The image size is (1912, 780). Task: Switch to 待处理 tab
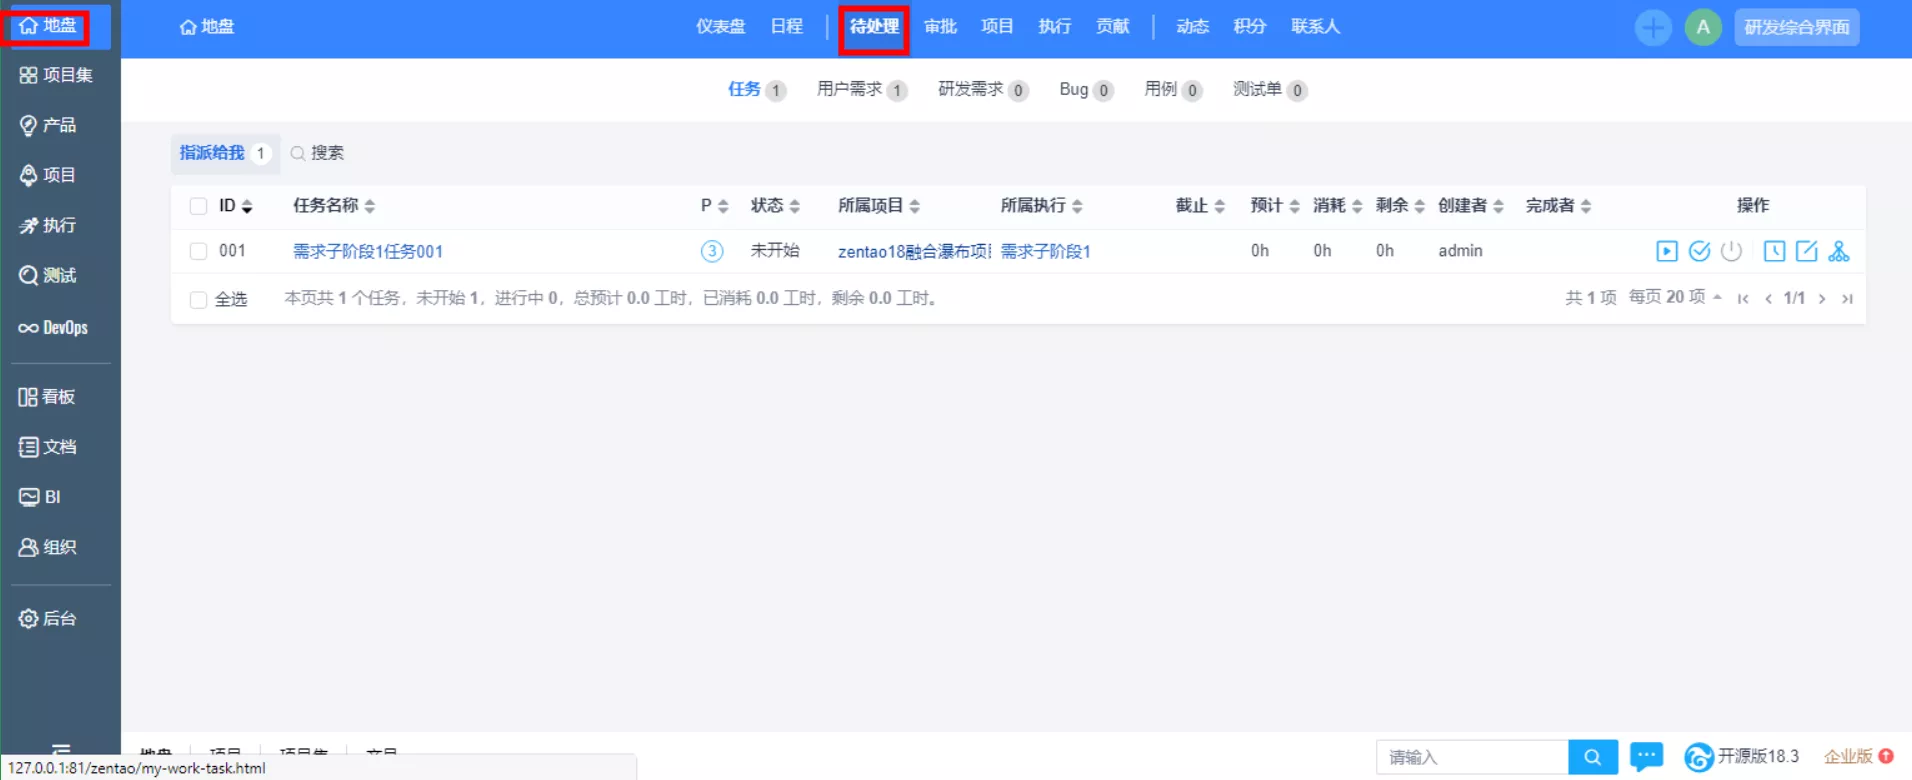pyautogui.click(x=874, y=28)
